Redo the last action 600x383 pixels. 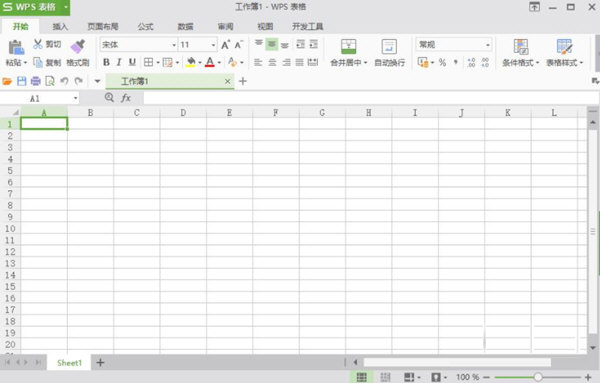tap(78, 81)
